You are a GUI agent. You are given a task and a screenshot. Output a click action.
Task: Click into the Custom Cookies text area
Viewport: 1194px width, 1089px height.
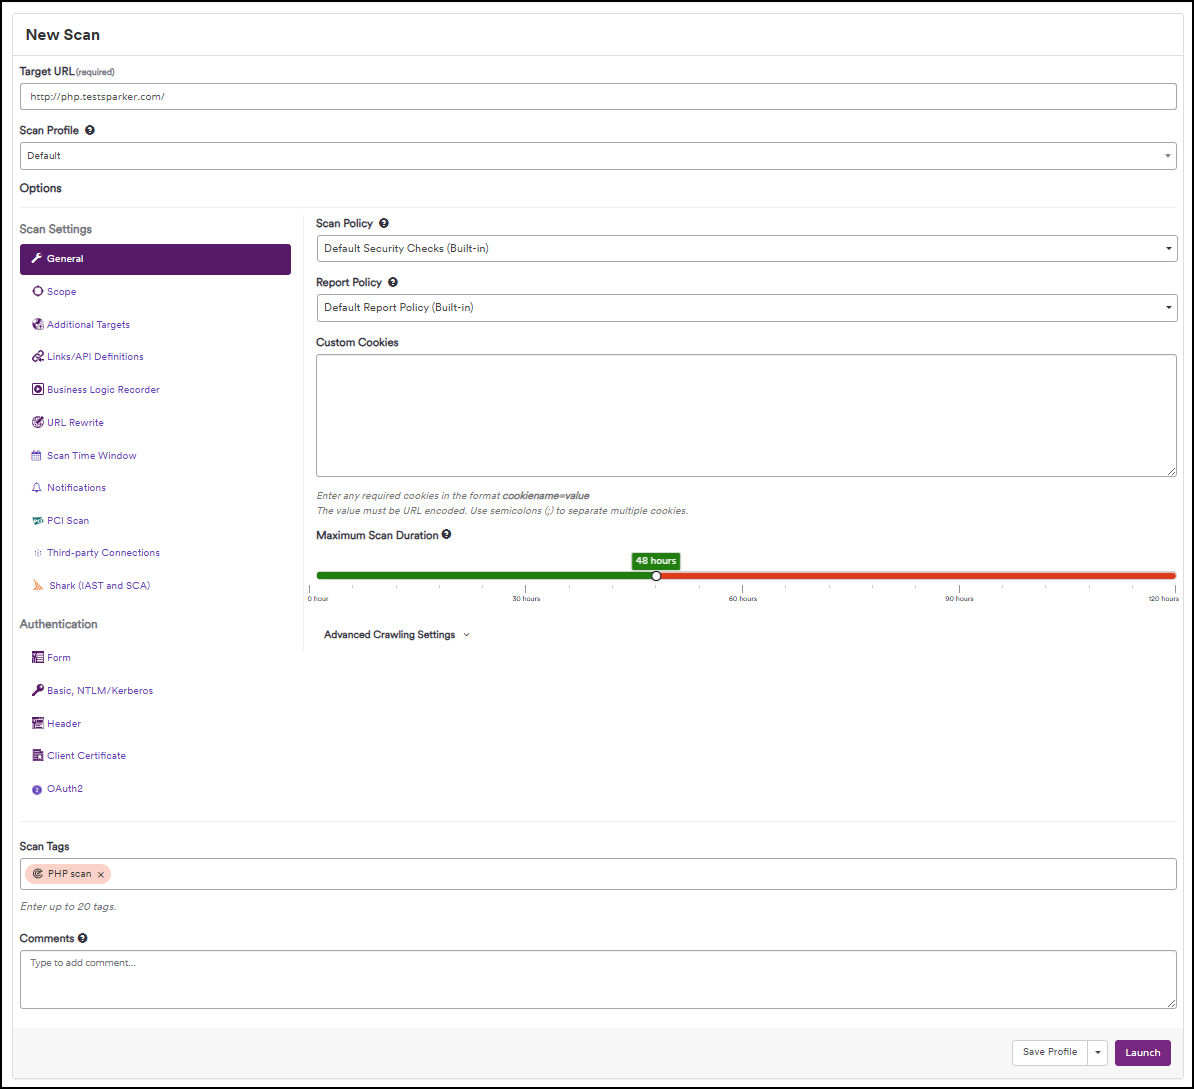tap(746, 415)
